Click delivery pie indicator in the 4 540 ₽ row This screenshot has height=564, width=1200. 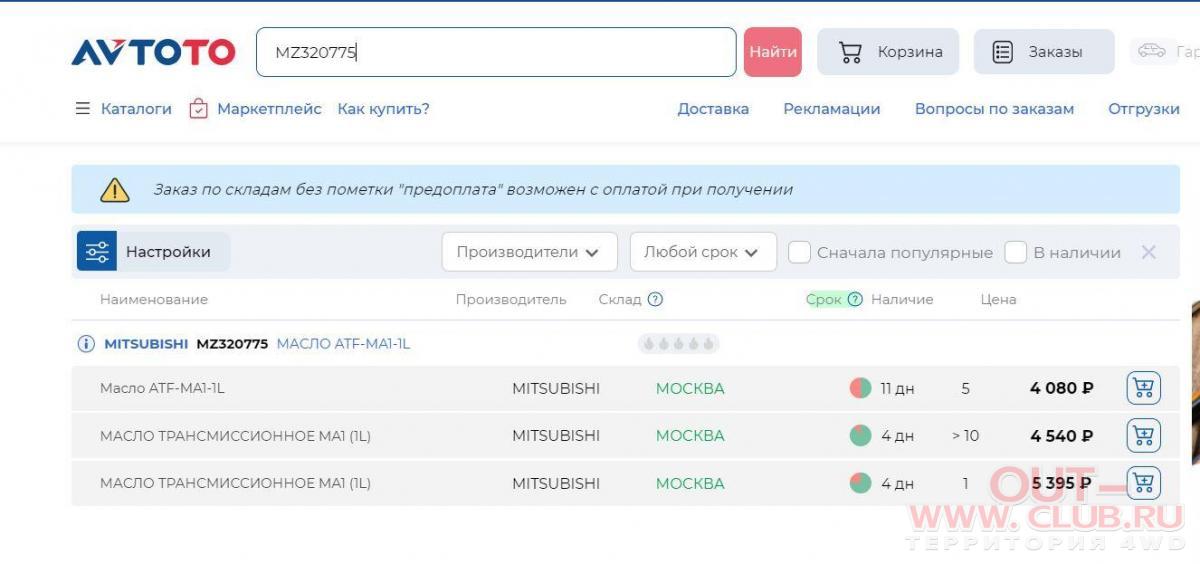860,435
